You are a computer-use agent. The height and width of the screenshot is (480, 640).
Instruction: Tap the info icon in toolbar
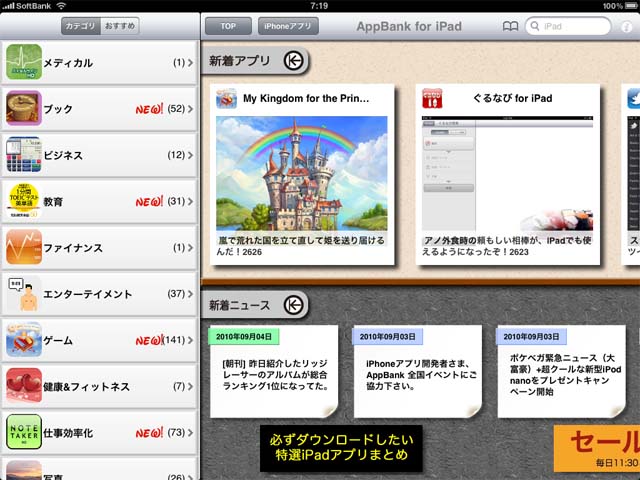(x=627, y=27)
